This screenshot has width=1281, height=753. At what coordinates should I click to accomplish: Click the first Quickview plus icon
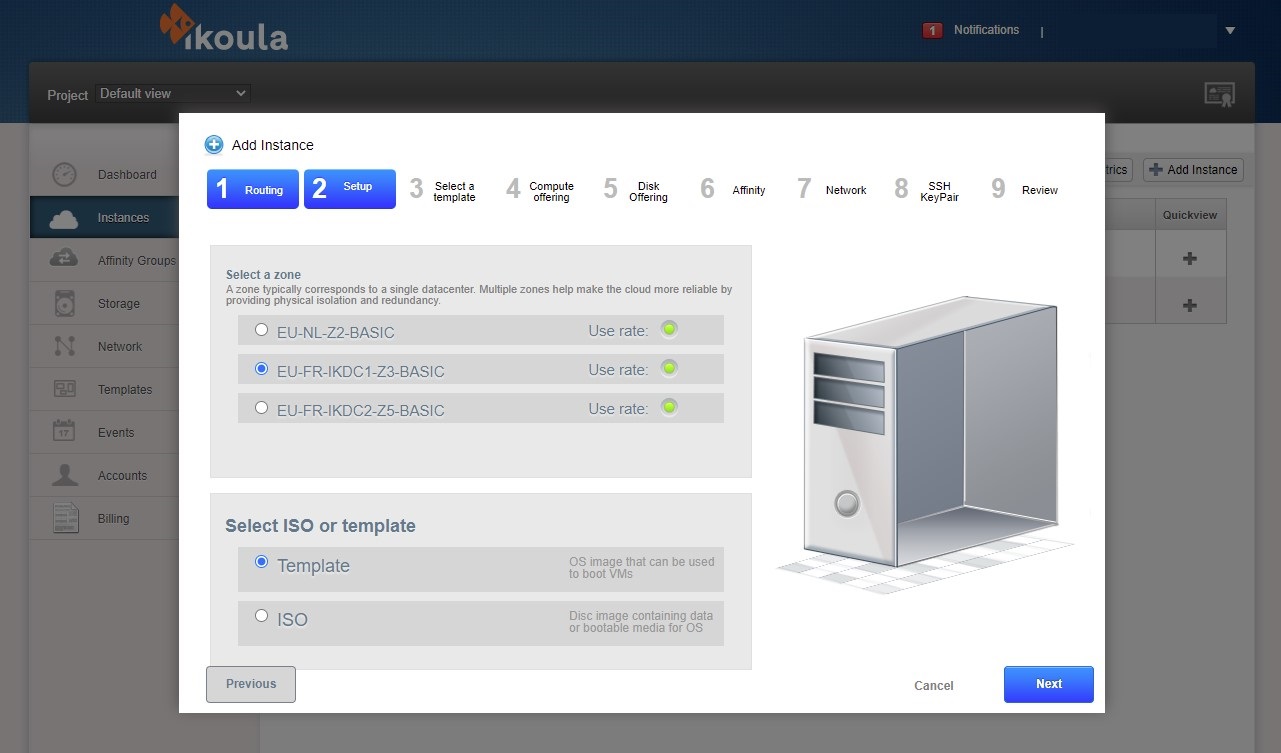point(1190,258)
